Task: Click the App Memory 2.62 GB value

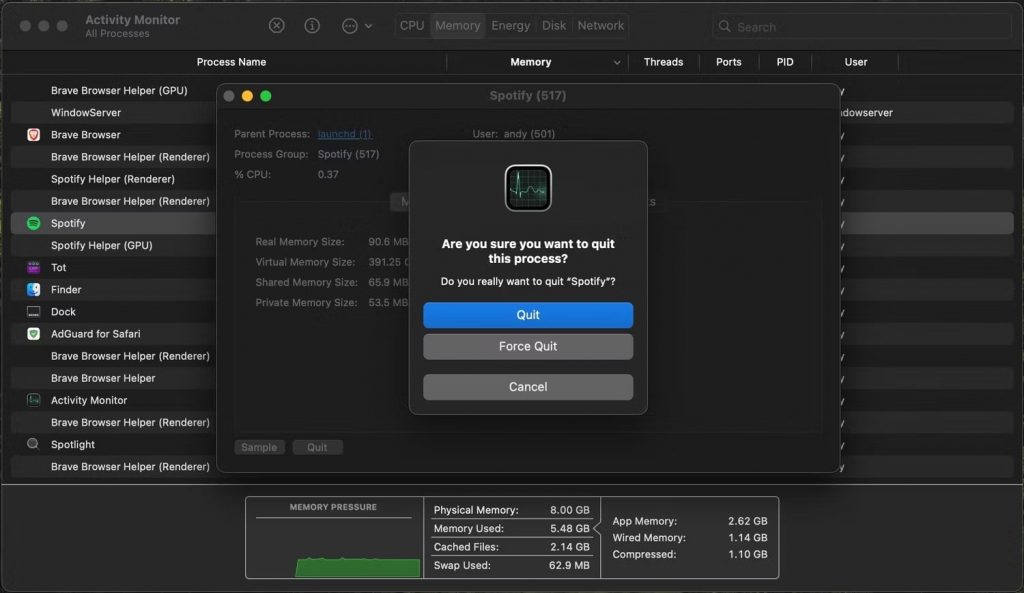Action: [x=748, y=521]
